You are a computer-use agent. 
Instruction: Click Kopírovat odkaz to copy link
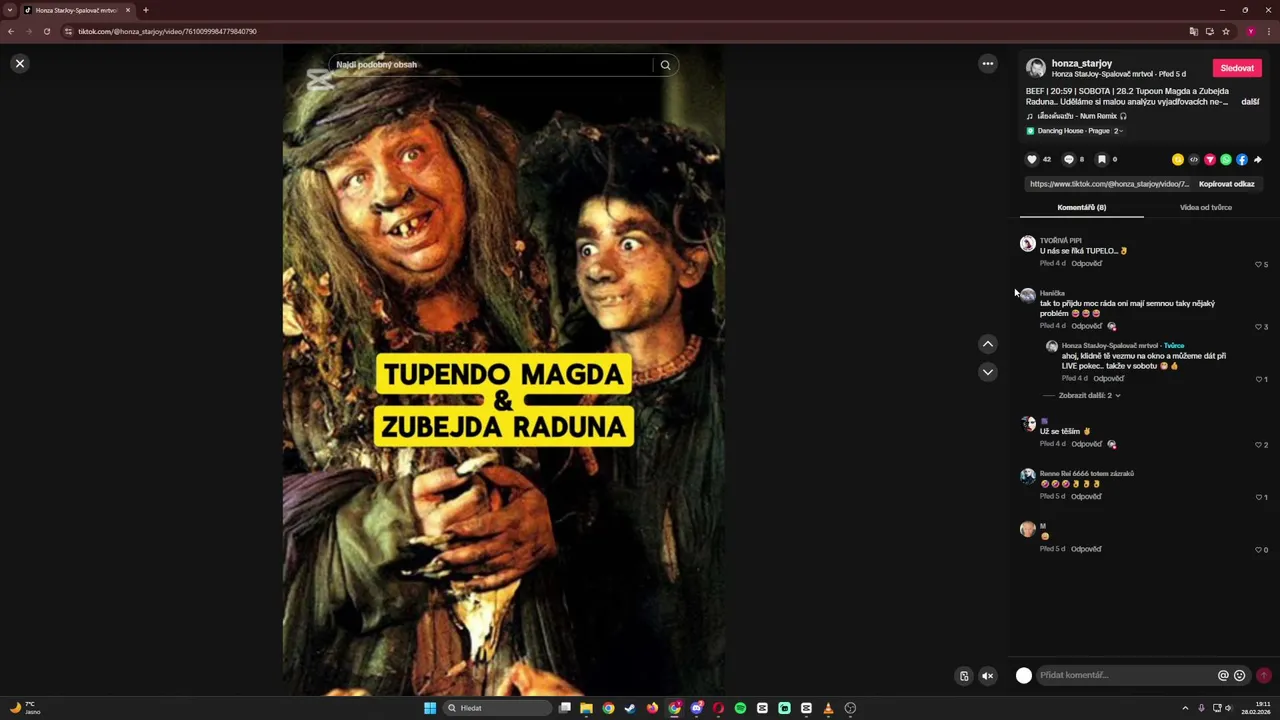pyautogui.click(x=1227, y=184)
